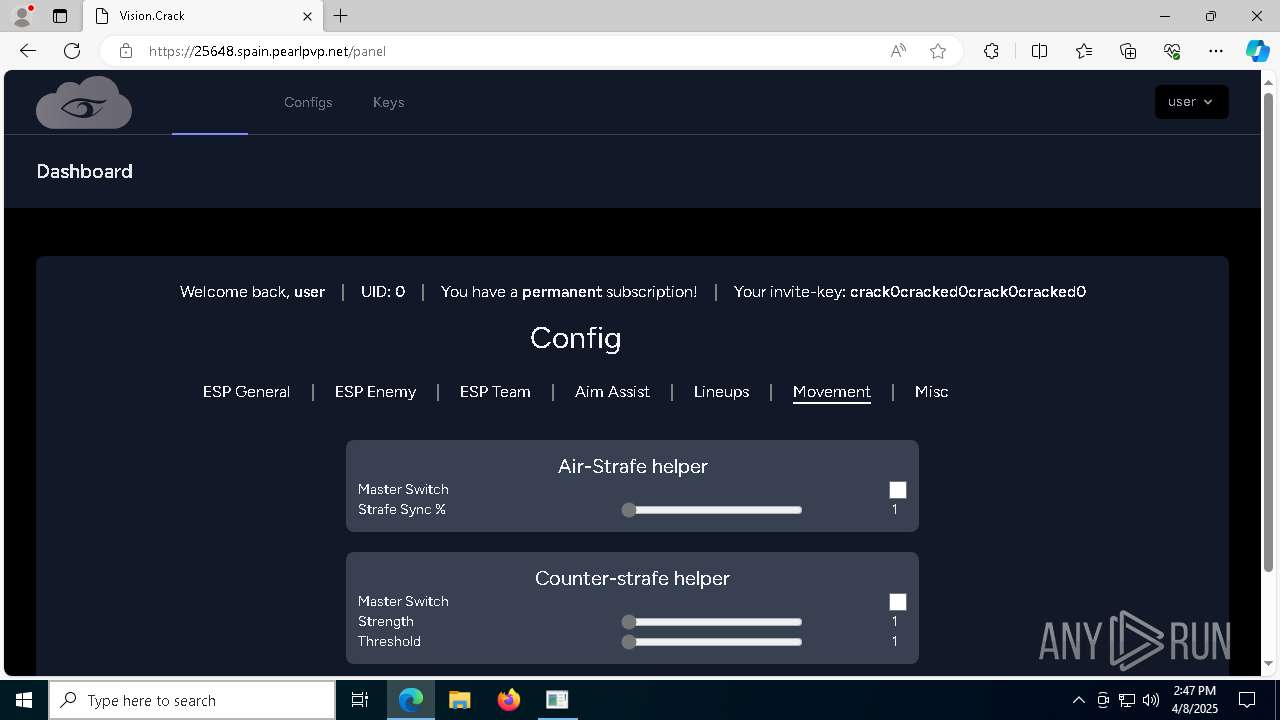The image size is (1280, 720).
Task: Adjust the Threshold slider
Action: 712,642
